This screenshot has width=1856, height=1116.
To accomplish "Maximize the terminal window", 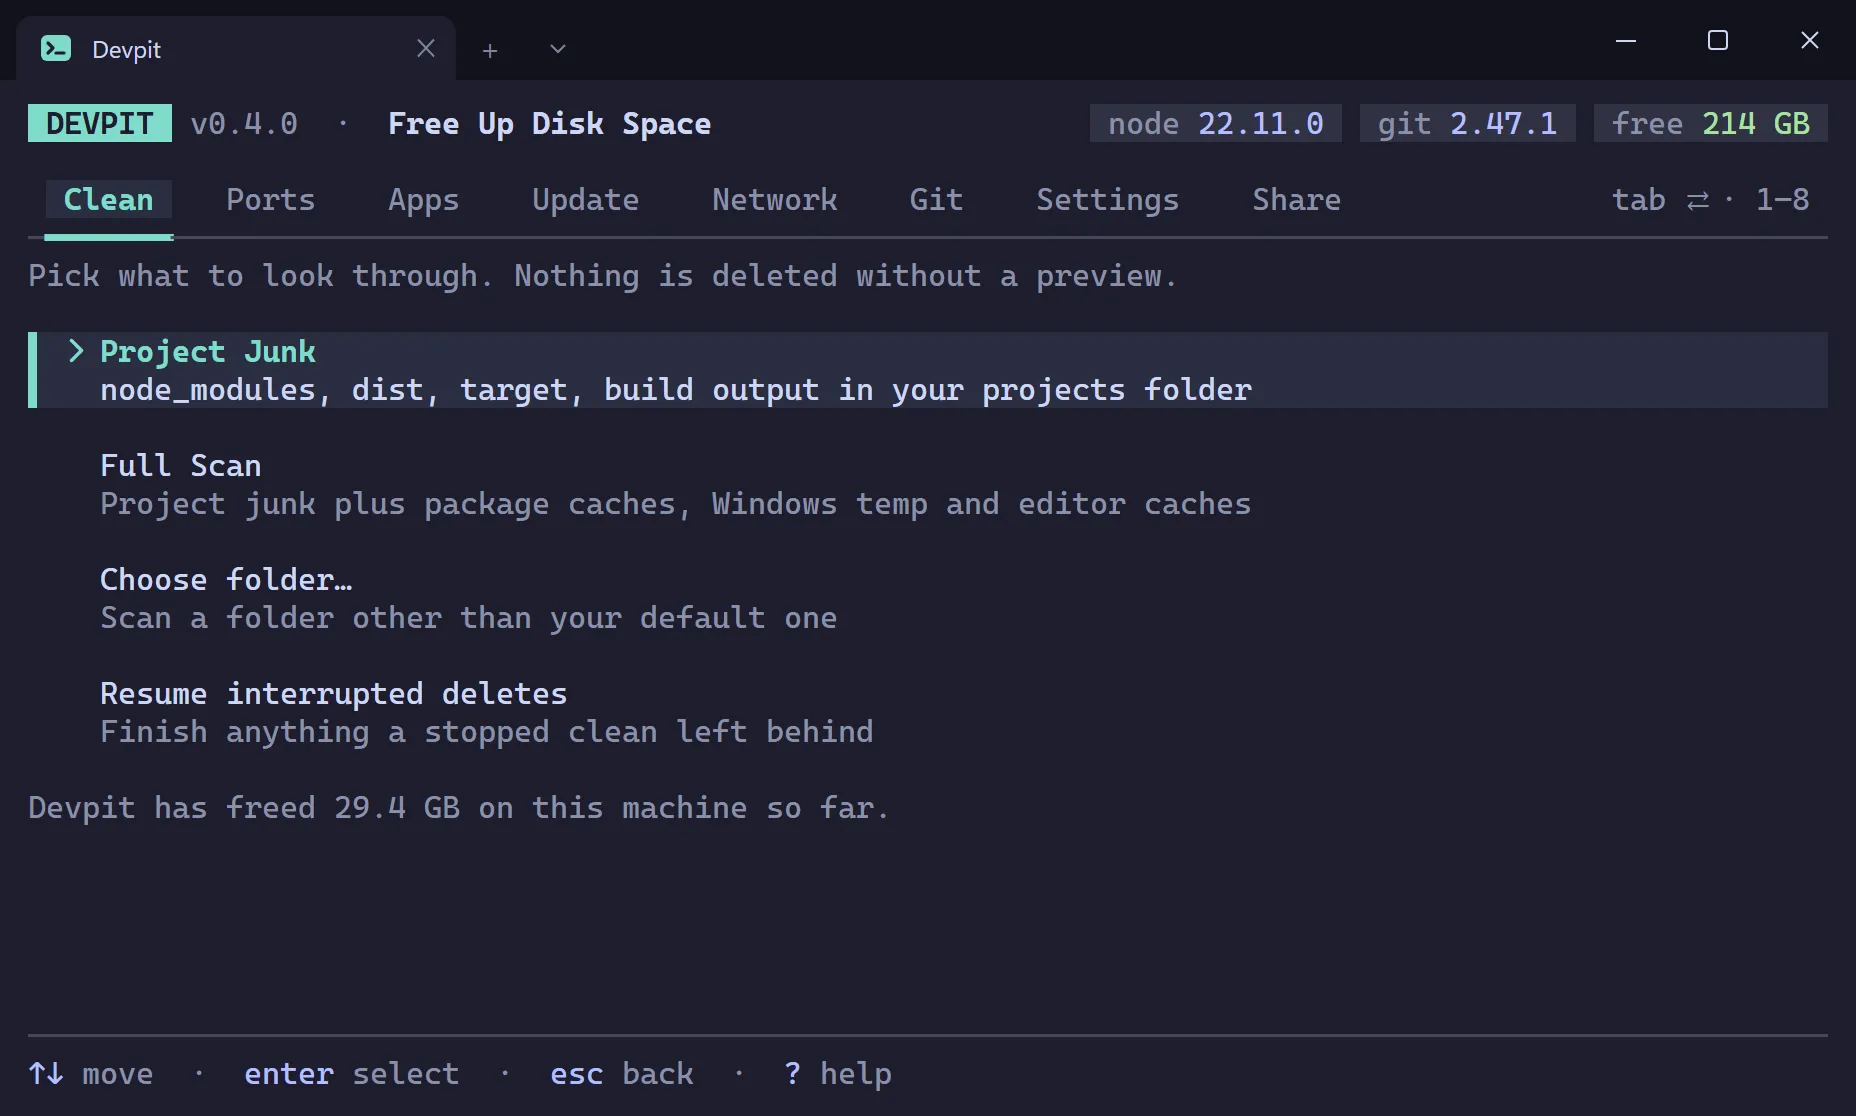I will (1718, 40).
